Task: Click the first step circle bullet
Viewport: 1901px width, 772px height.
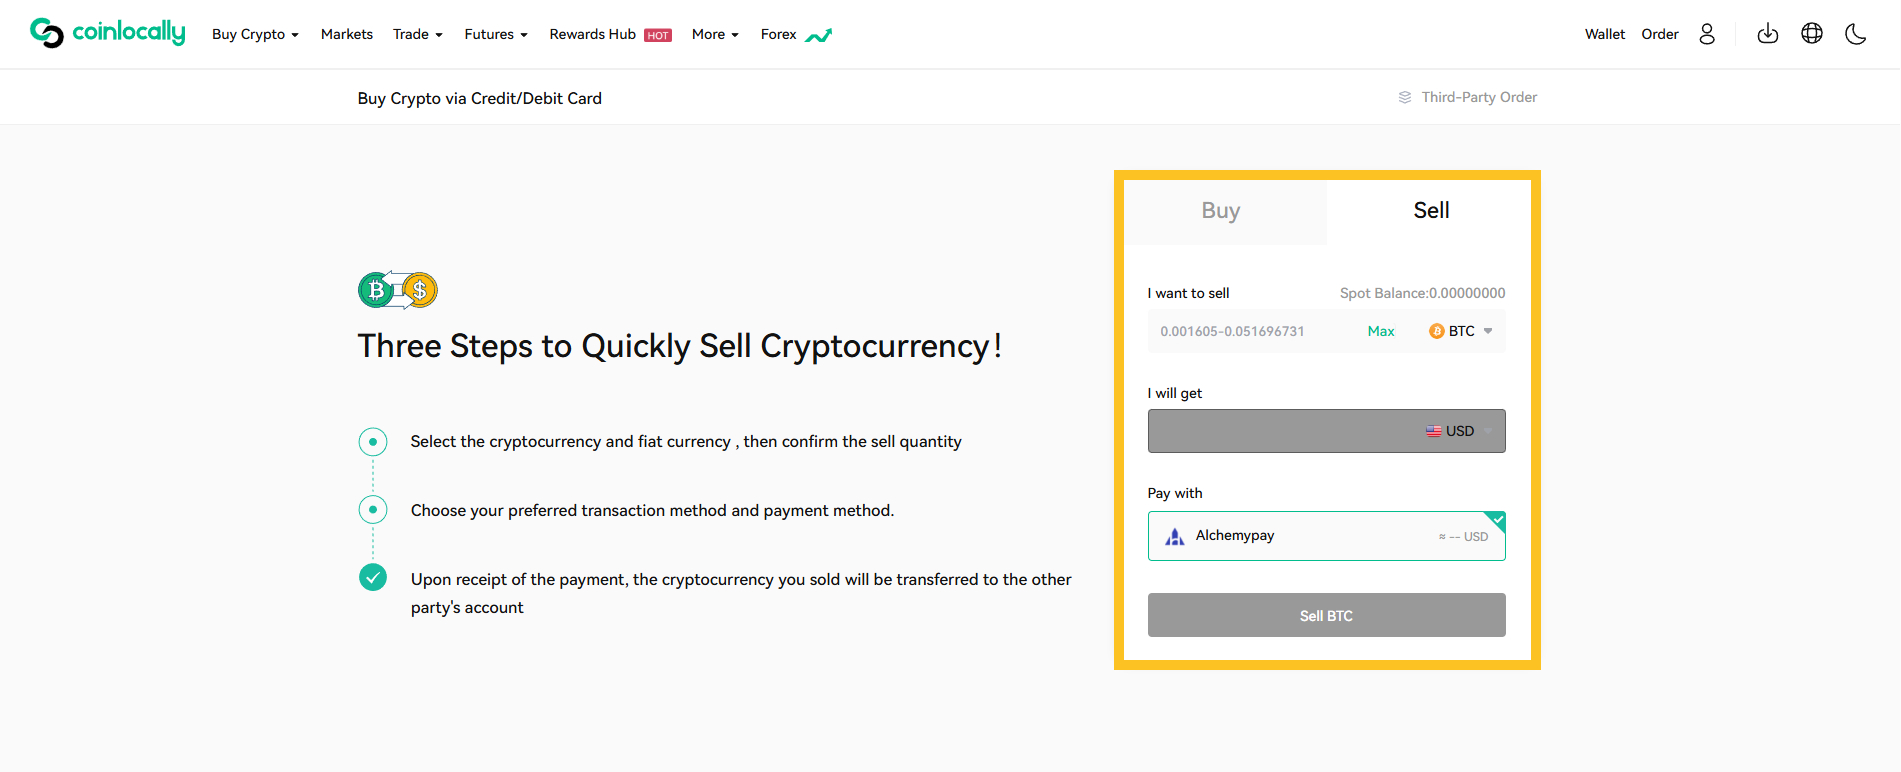Action: (373, 441)
